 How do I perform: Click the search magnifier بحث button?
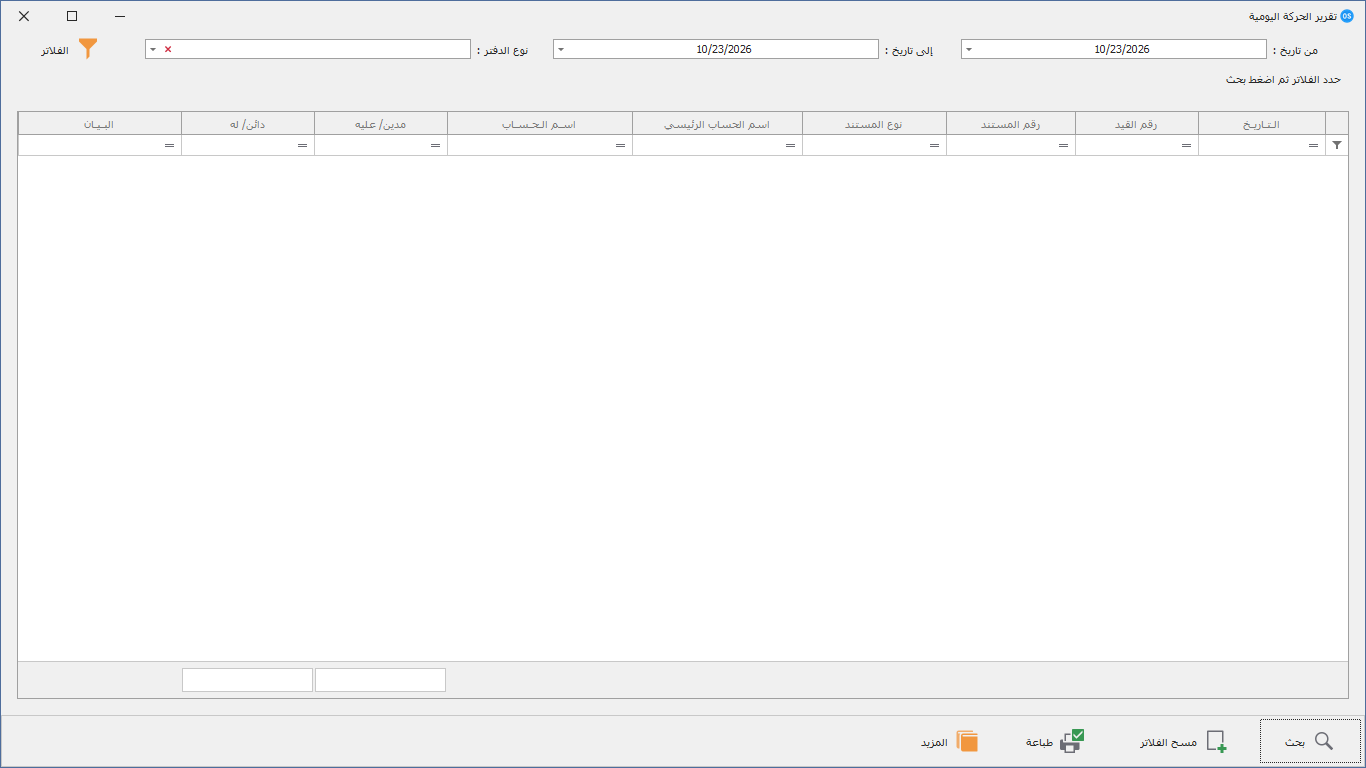coord(1310,742)
